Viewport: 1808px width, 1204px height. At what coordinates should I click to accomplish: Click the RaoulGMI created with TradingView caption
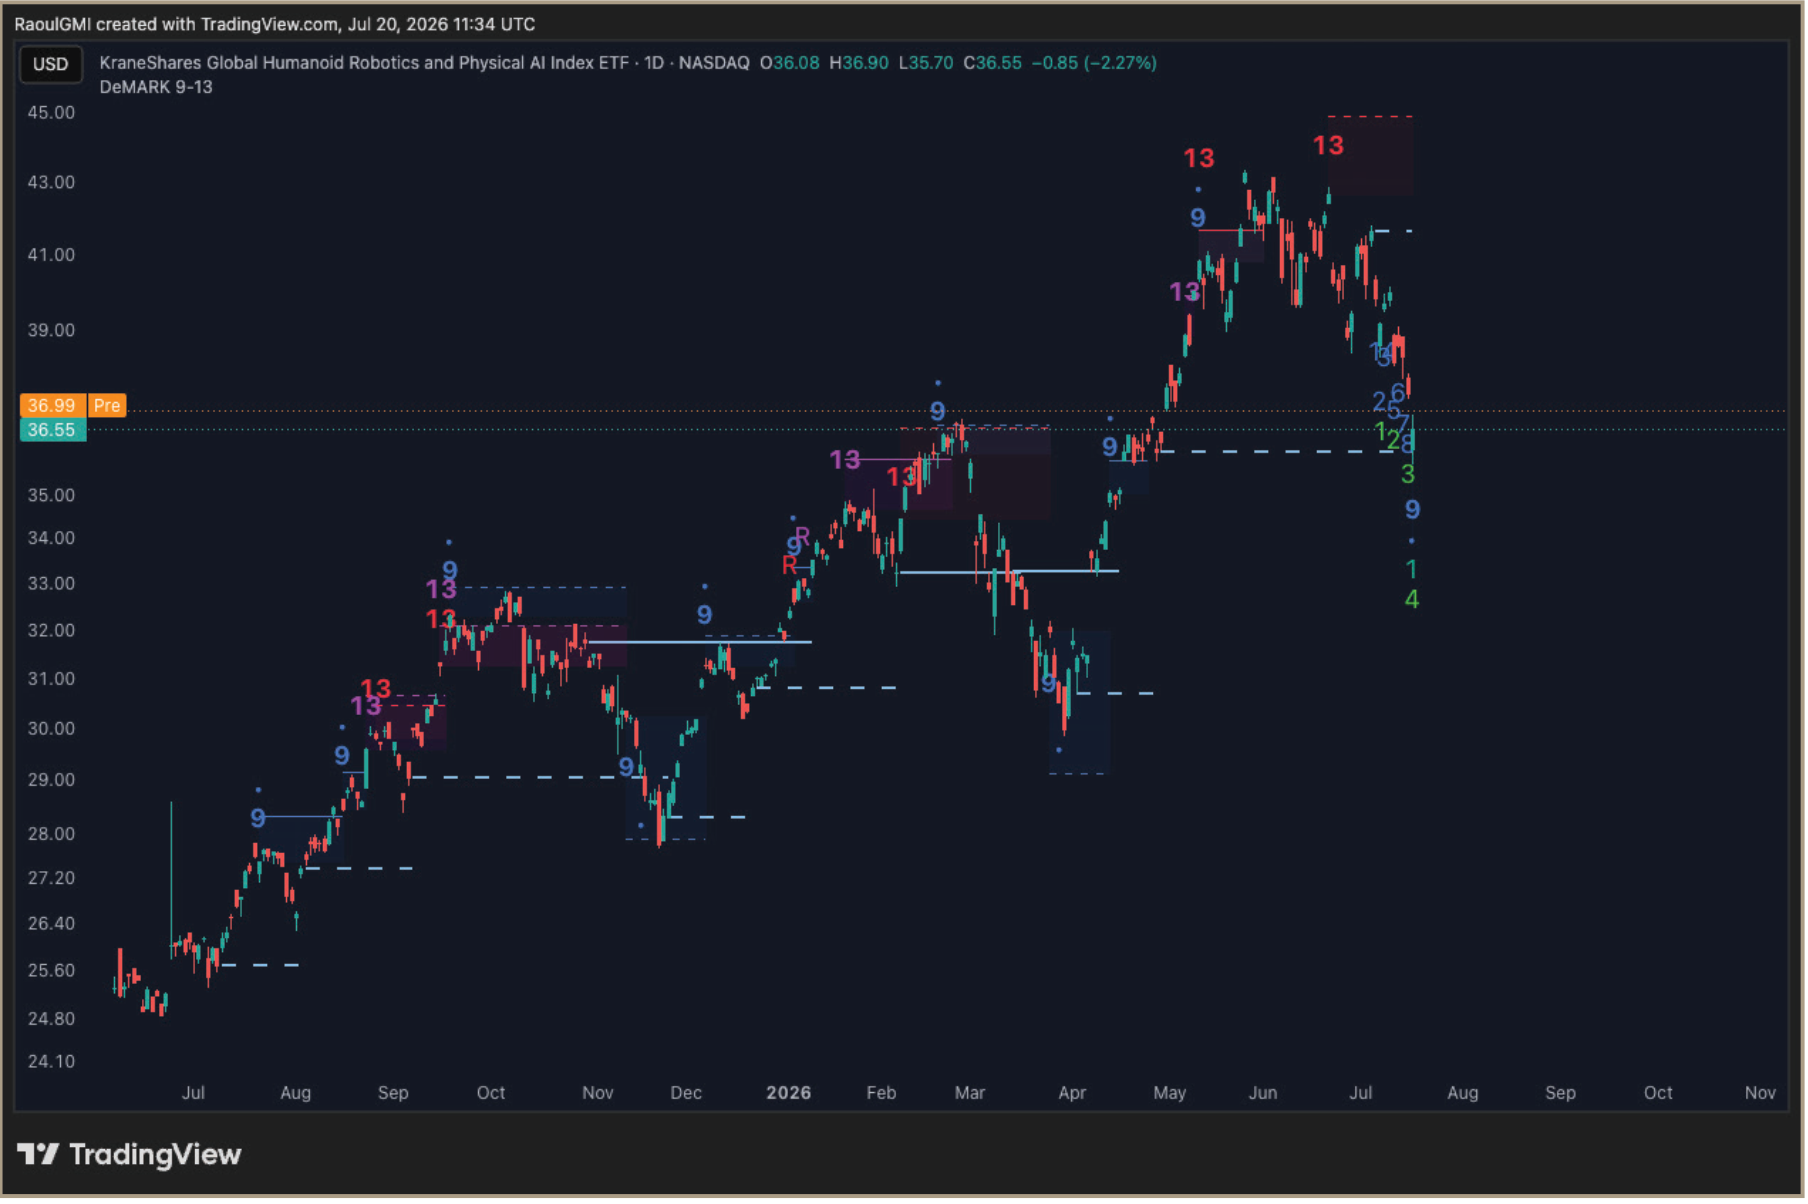tap(275, 24)
